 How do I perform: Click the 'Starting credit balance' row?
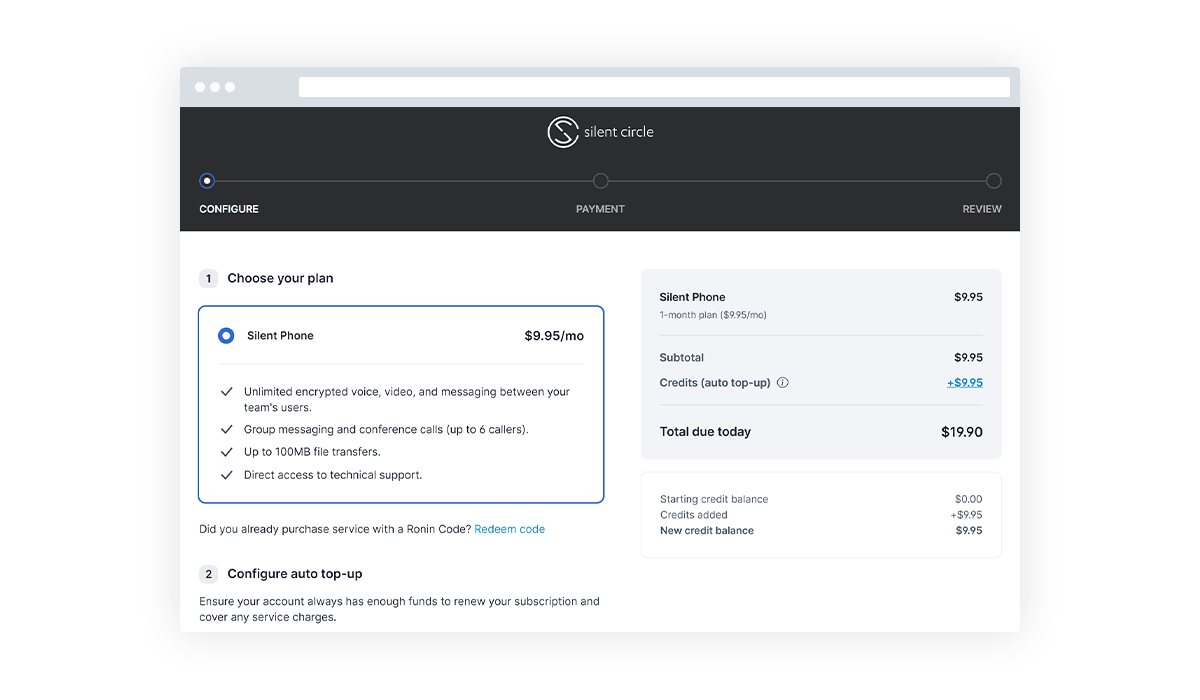click(821, 499)
